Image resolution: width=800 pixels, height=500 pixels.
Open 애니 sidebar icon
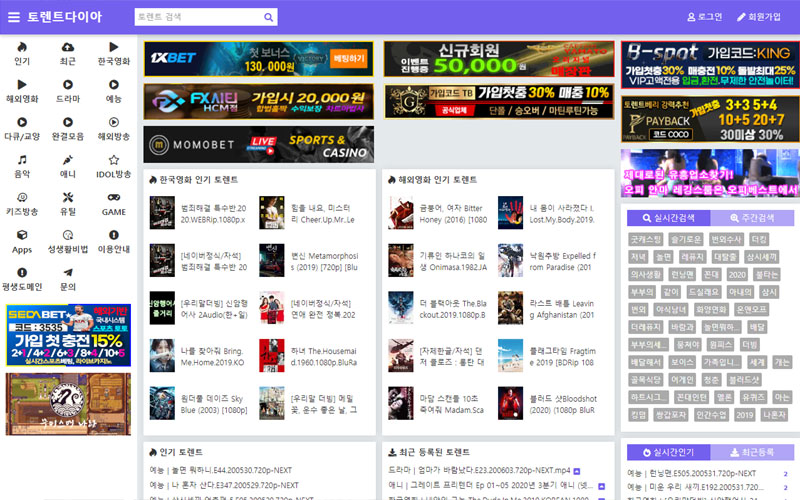(67, 160)
